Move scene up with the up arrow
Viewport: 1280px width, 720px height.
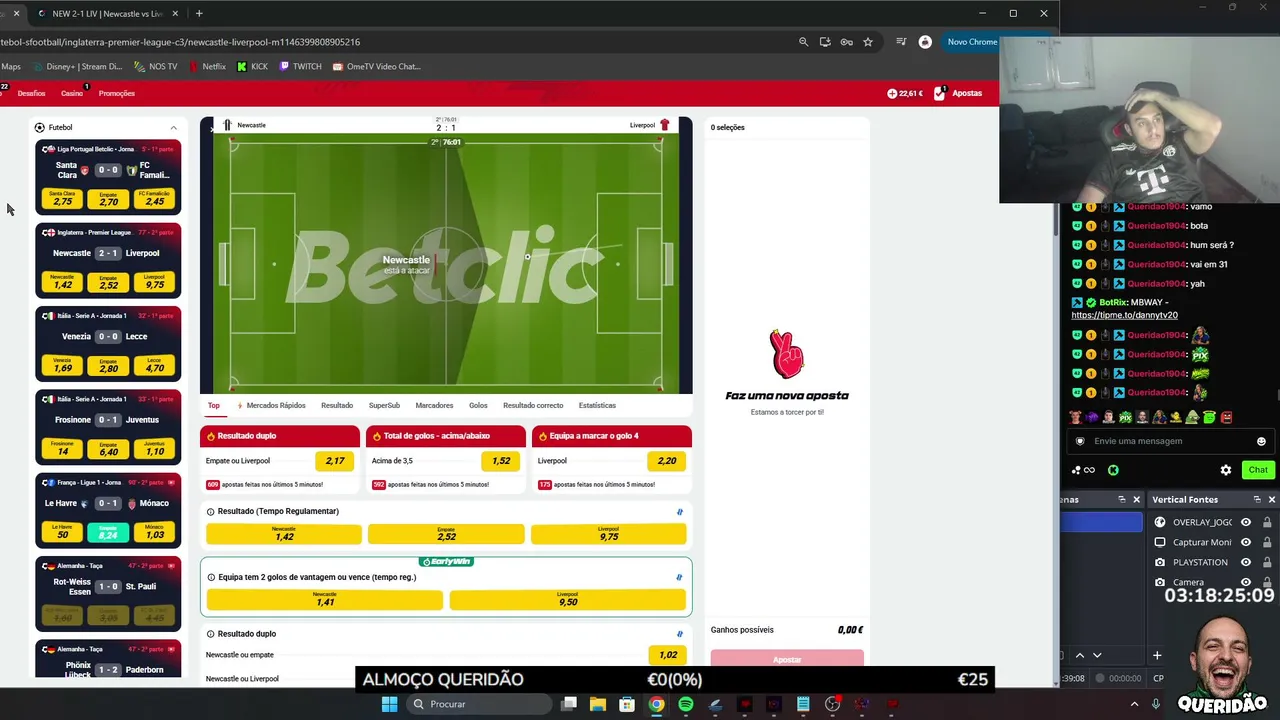tap(1079, 655)
